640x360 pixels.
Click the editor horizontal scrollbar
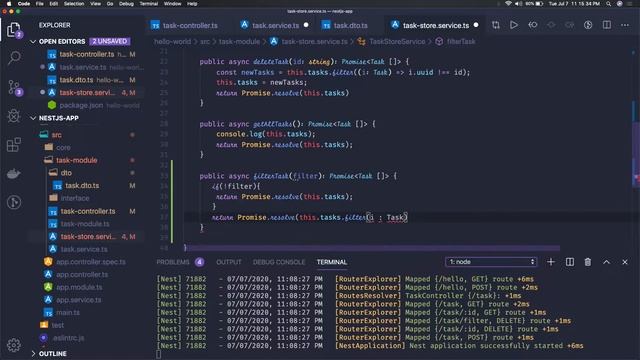pos(372,248)
